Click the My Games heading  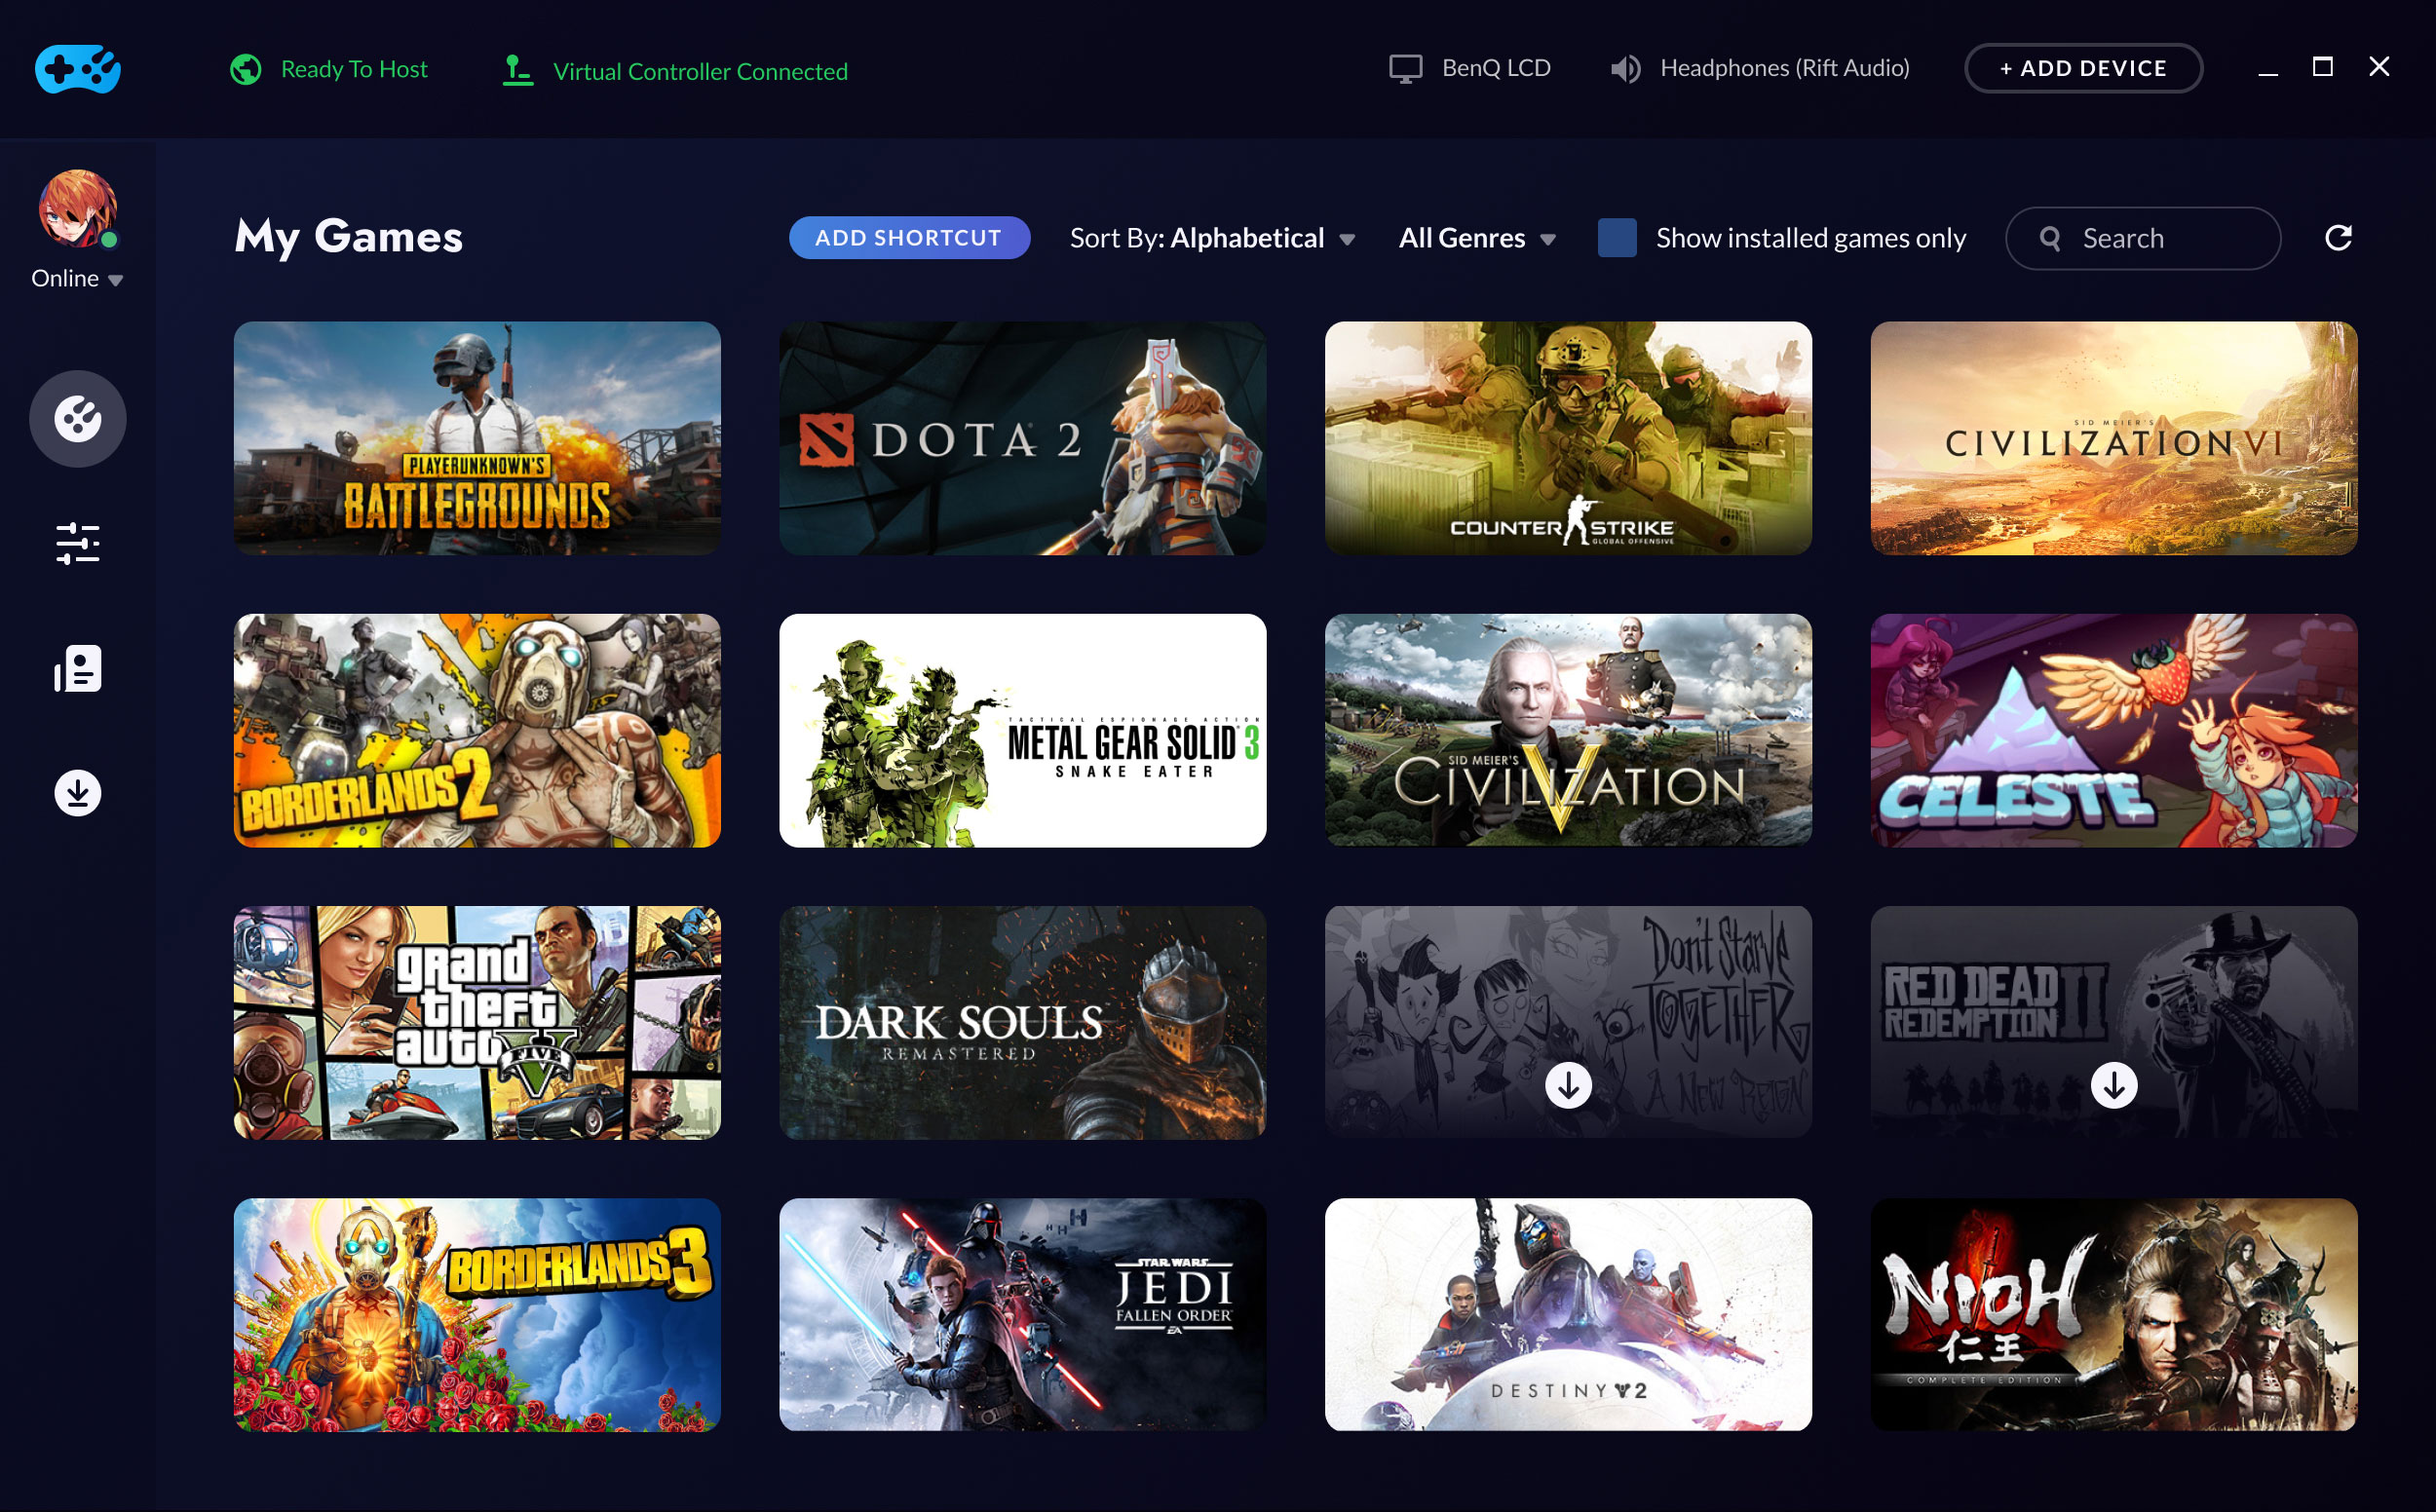[x=349, y=237]
